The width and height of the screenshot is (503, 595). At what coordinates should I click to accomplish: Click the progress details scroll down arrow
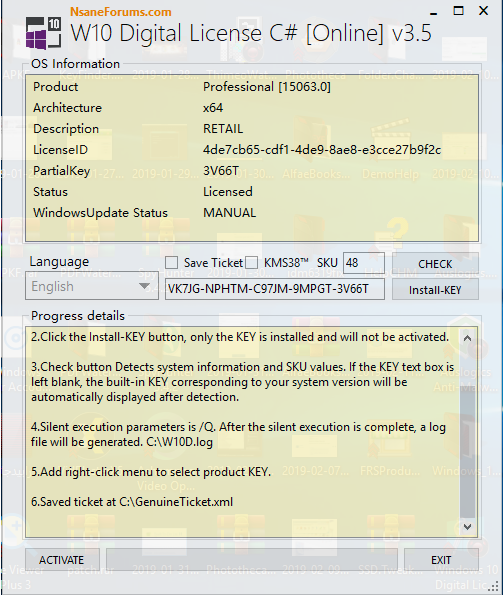(x=468, y=527)
